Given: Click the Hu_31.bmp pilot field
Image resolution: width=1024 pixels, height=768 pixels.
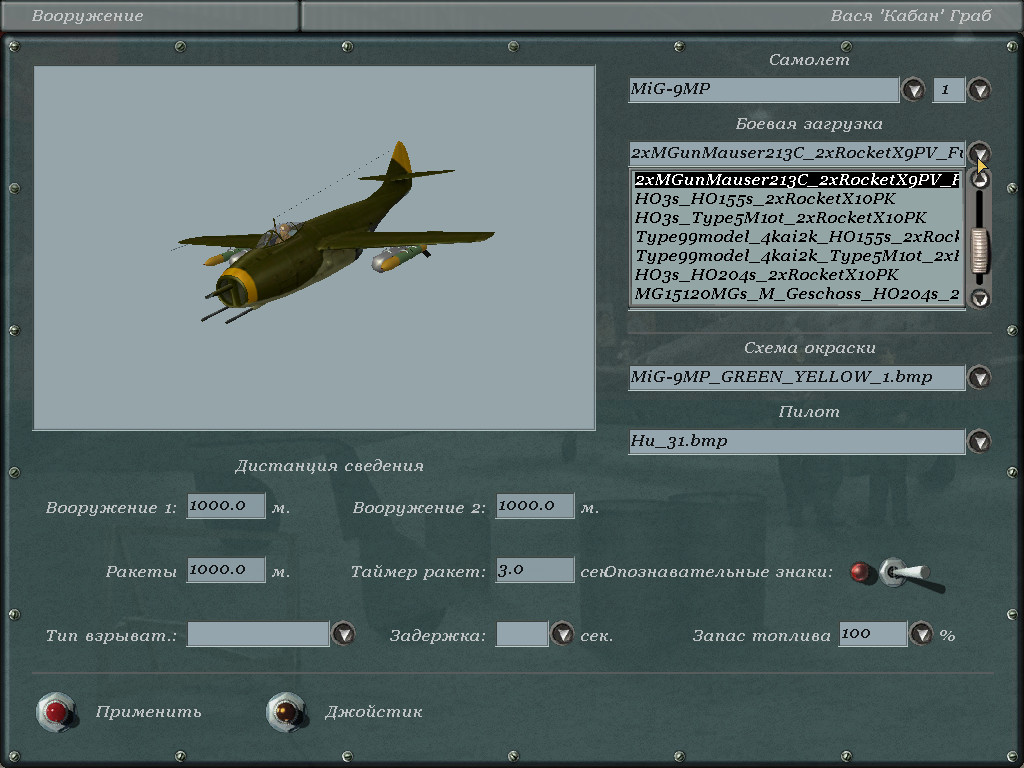Looking at the screenshot, I should coord(797,441).
